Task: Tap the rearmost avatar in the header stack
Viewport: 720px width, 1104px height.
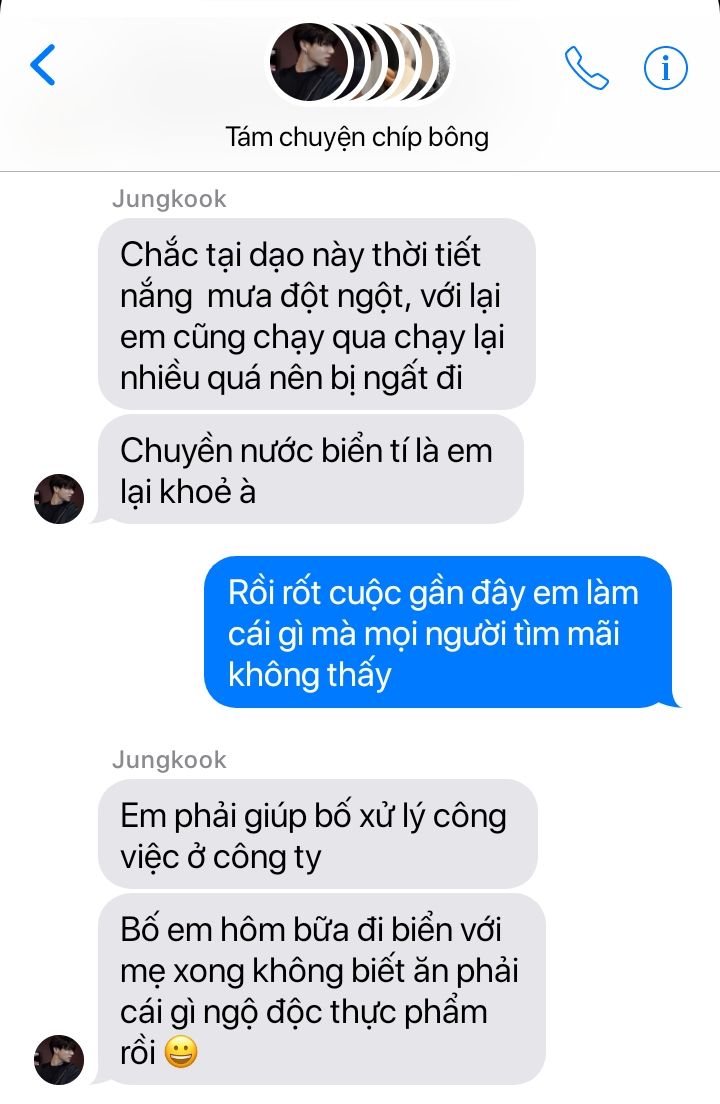Action: tap(436, 62)
